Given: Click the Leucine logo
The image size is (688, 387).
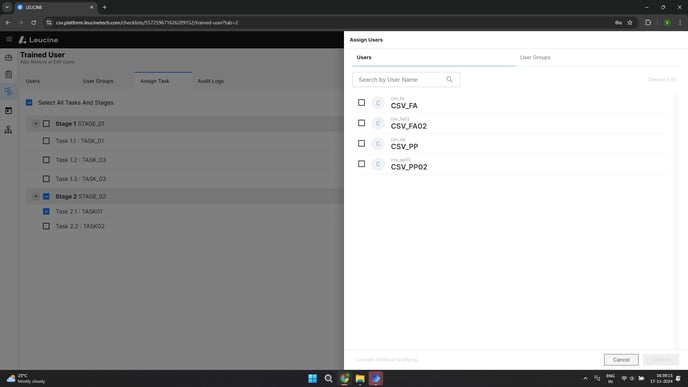Looking at the screenshot, I should 38,40.
